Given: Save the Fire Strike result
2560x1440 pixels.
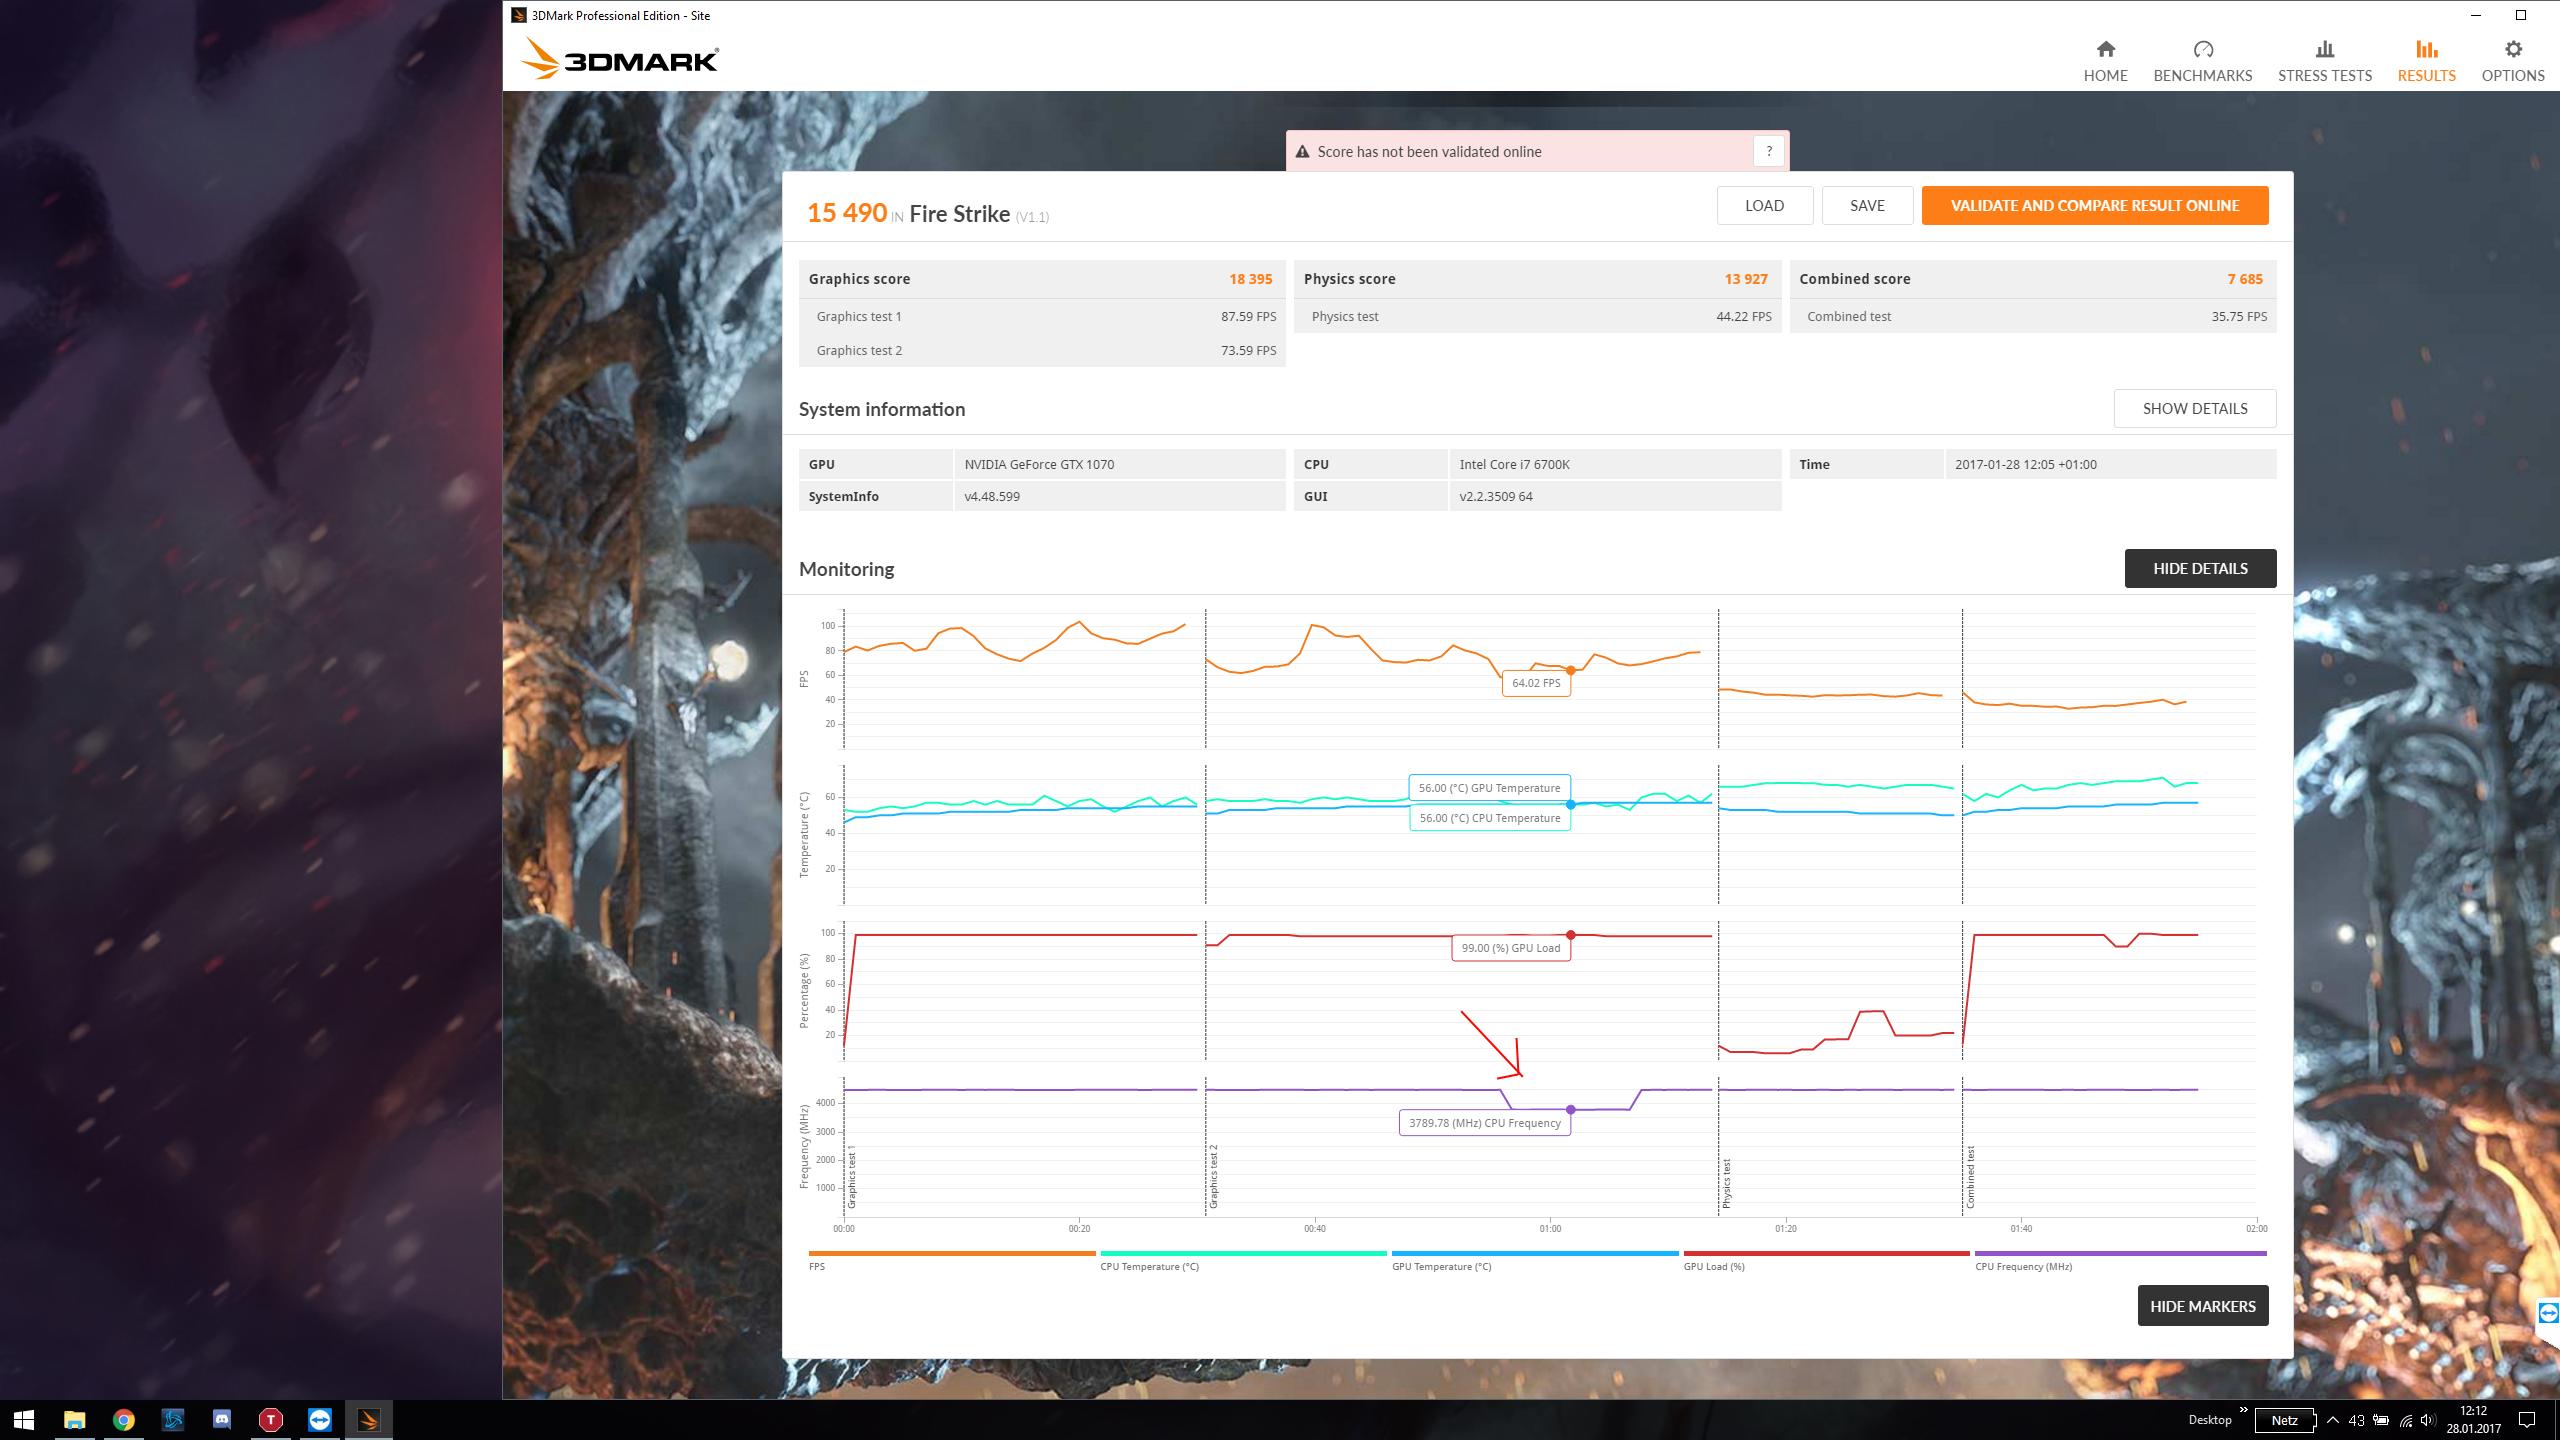Looking at the screenshot, I should (1867, 205).
